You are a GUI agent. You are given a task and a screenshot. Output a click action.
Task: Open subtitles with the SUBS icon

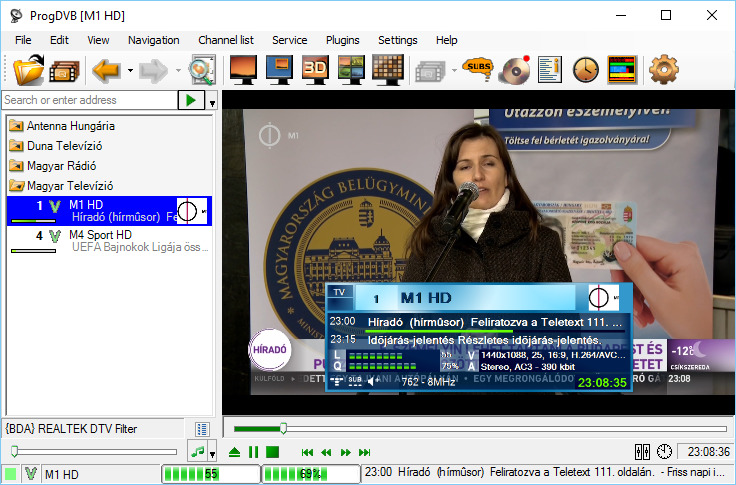tap(478, 69)
